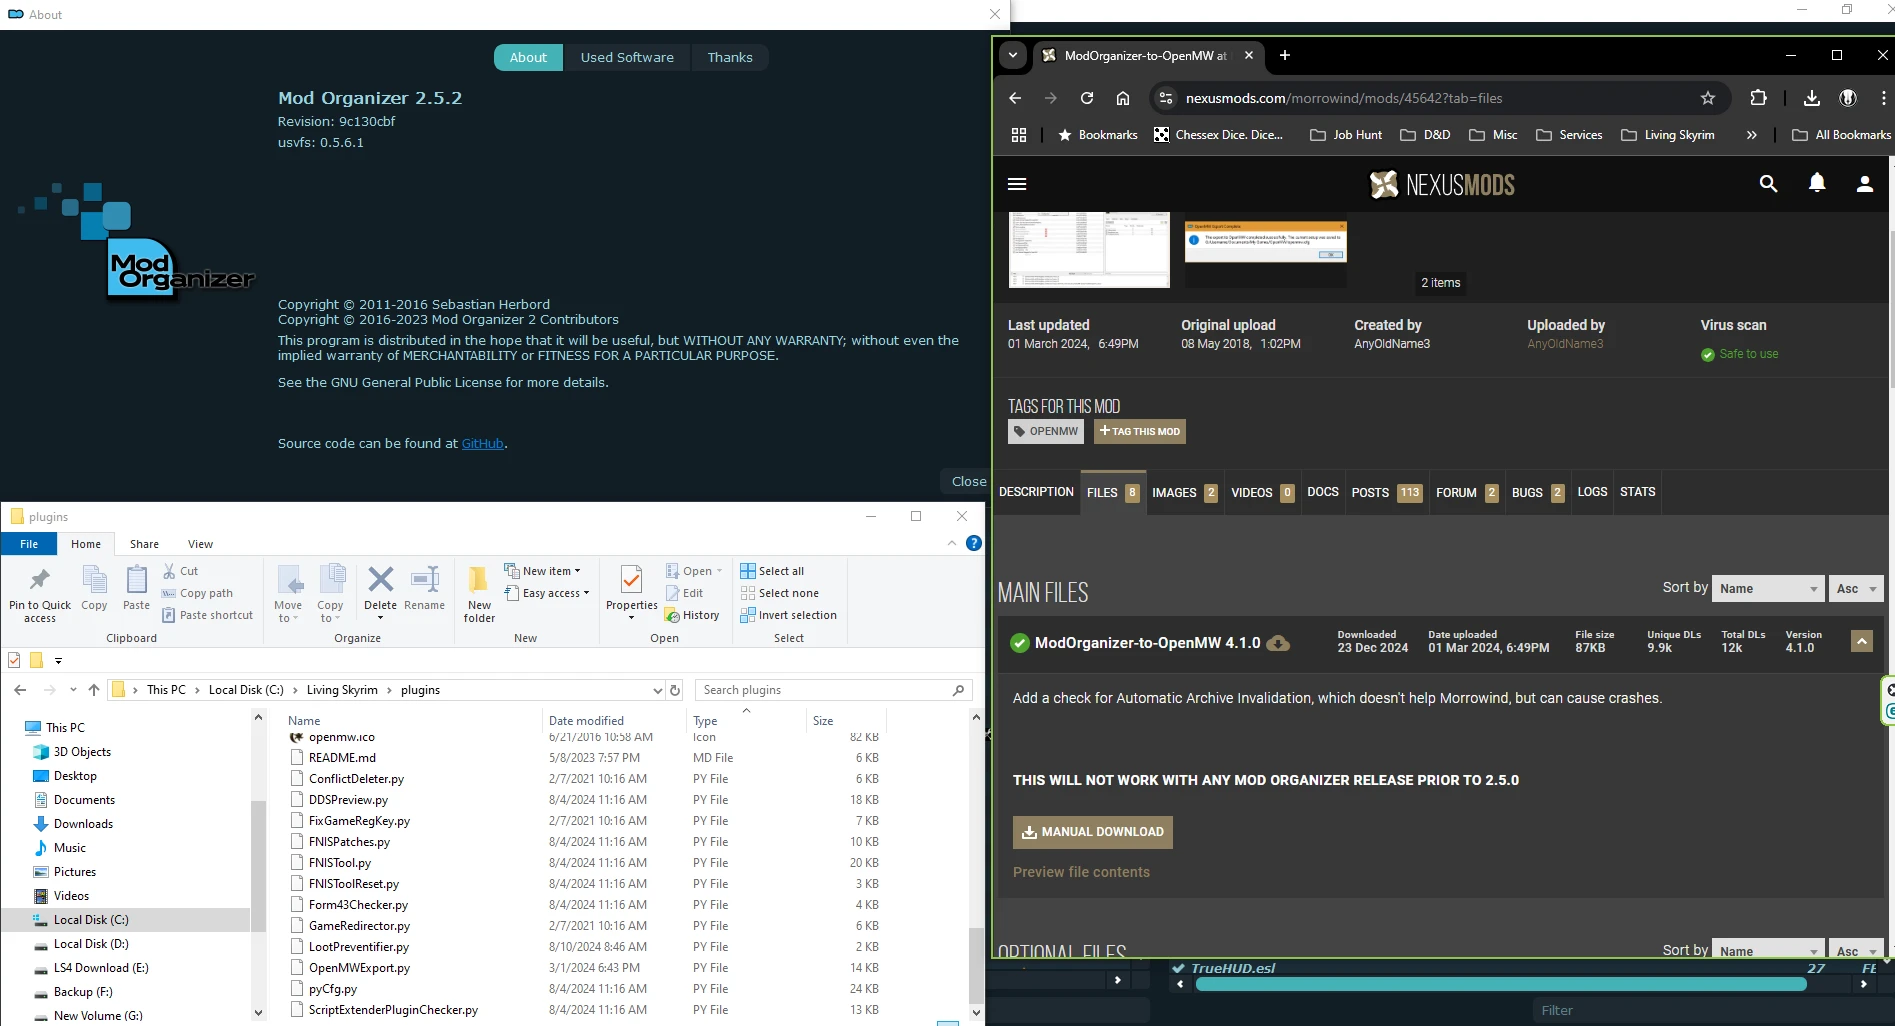The height and width of the screenshot is (1026, 1895).
Task: Open Main Files sort by Name dropdown
Action: coord(1768,589)
